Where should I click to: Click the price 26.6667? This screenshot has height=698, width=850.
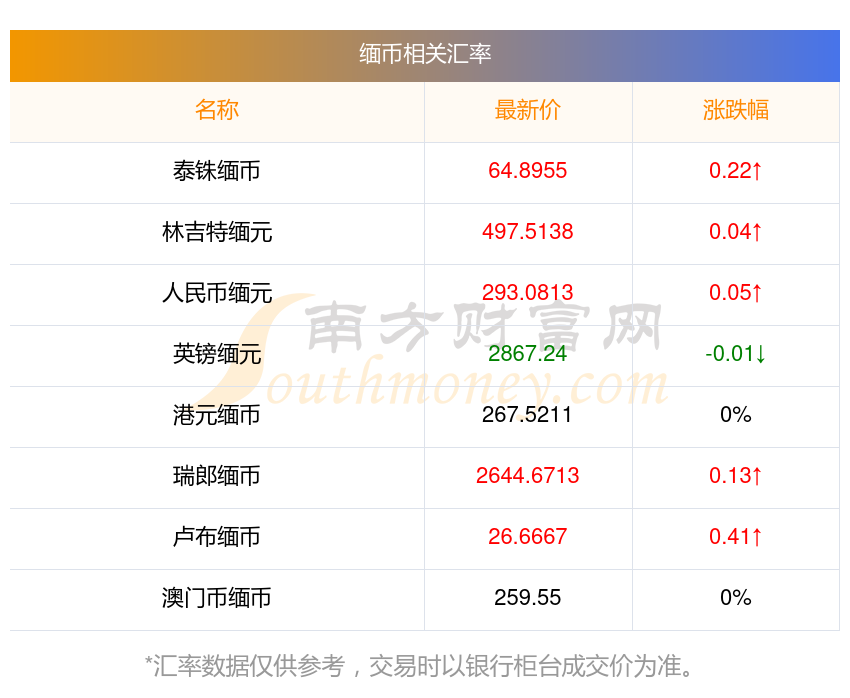(x=527, y=537)
